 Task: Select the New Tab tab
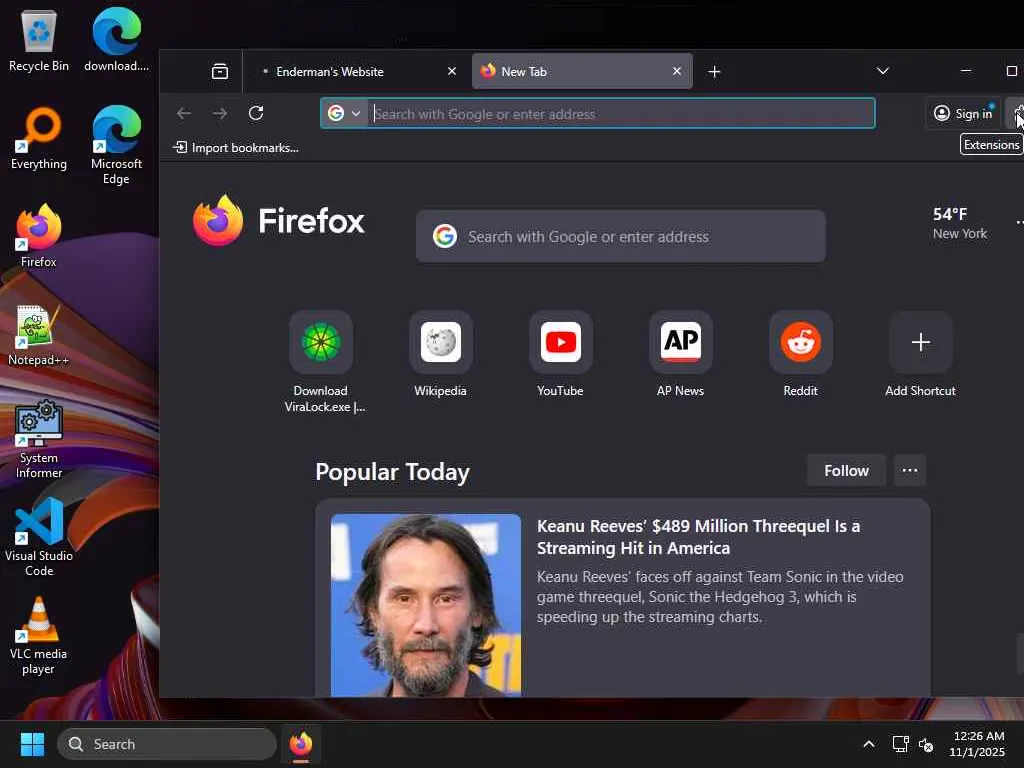[581, 71]
